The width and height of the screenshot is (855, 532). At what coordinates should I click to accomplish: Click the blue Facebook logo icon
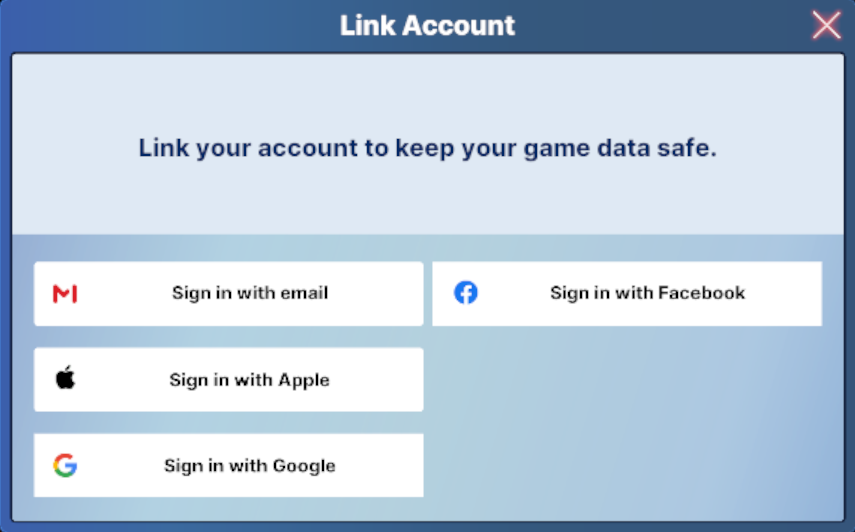(466, 293)
